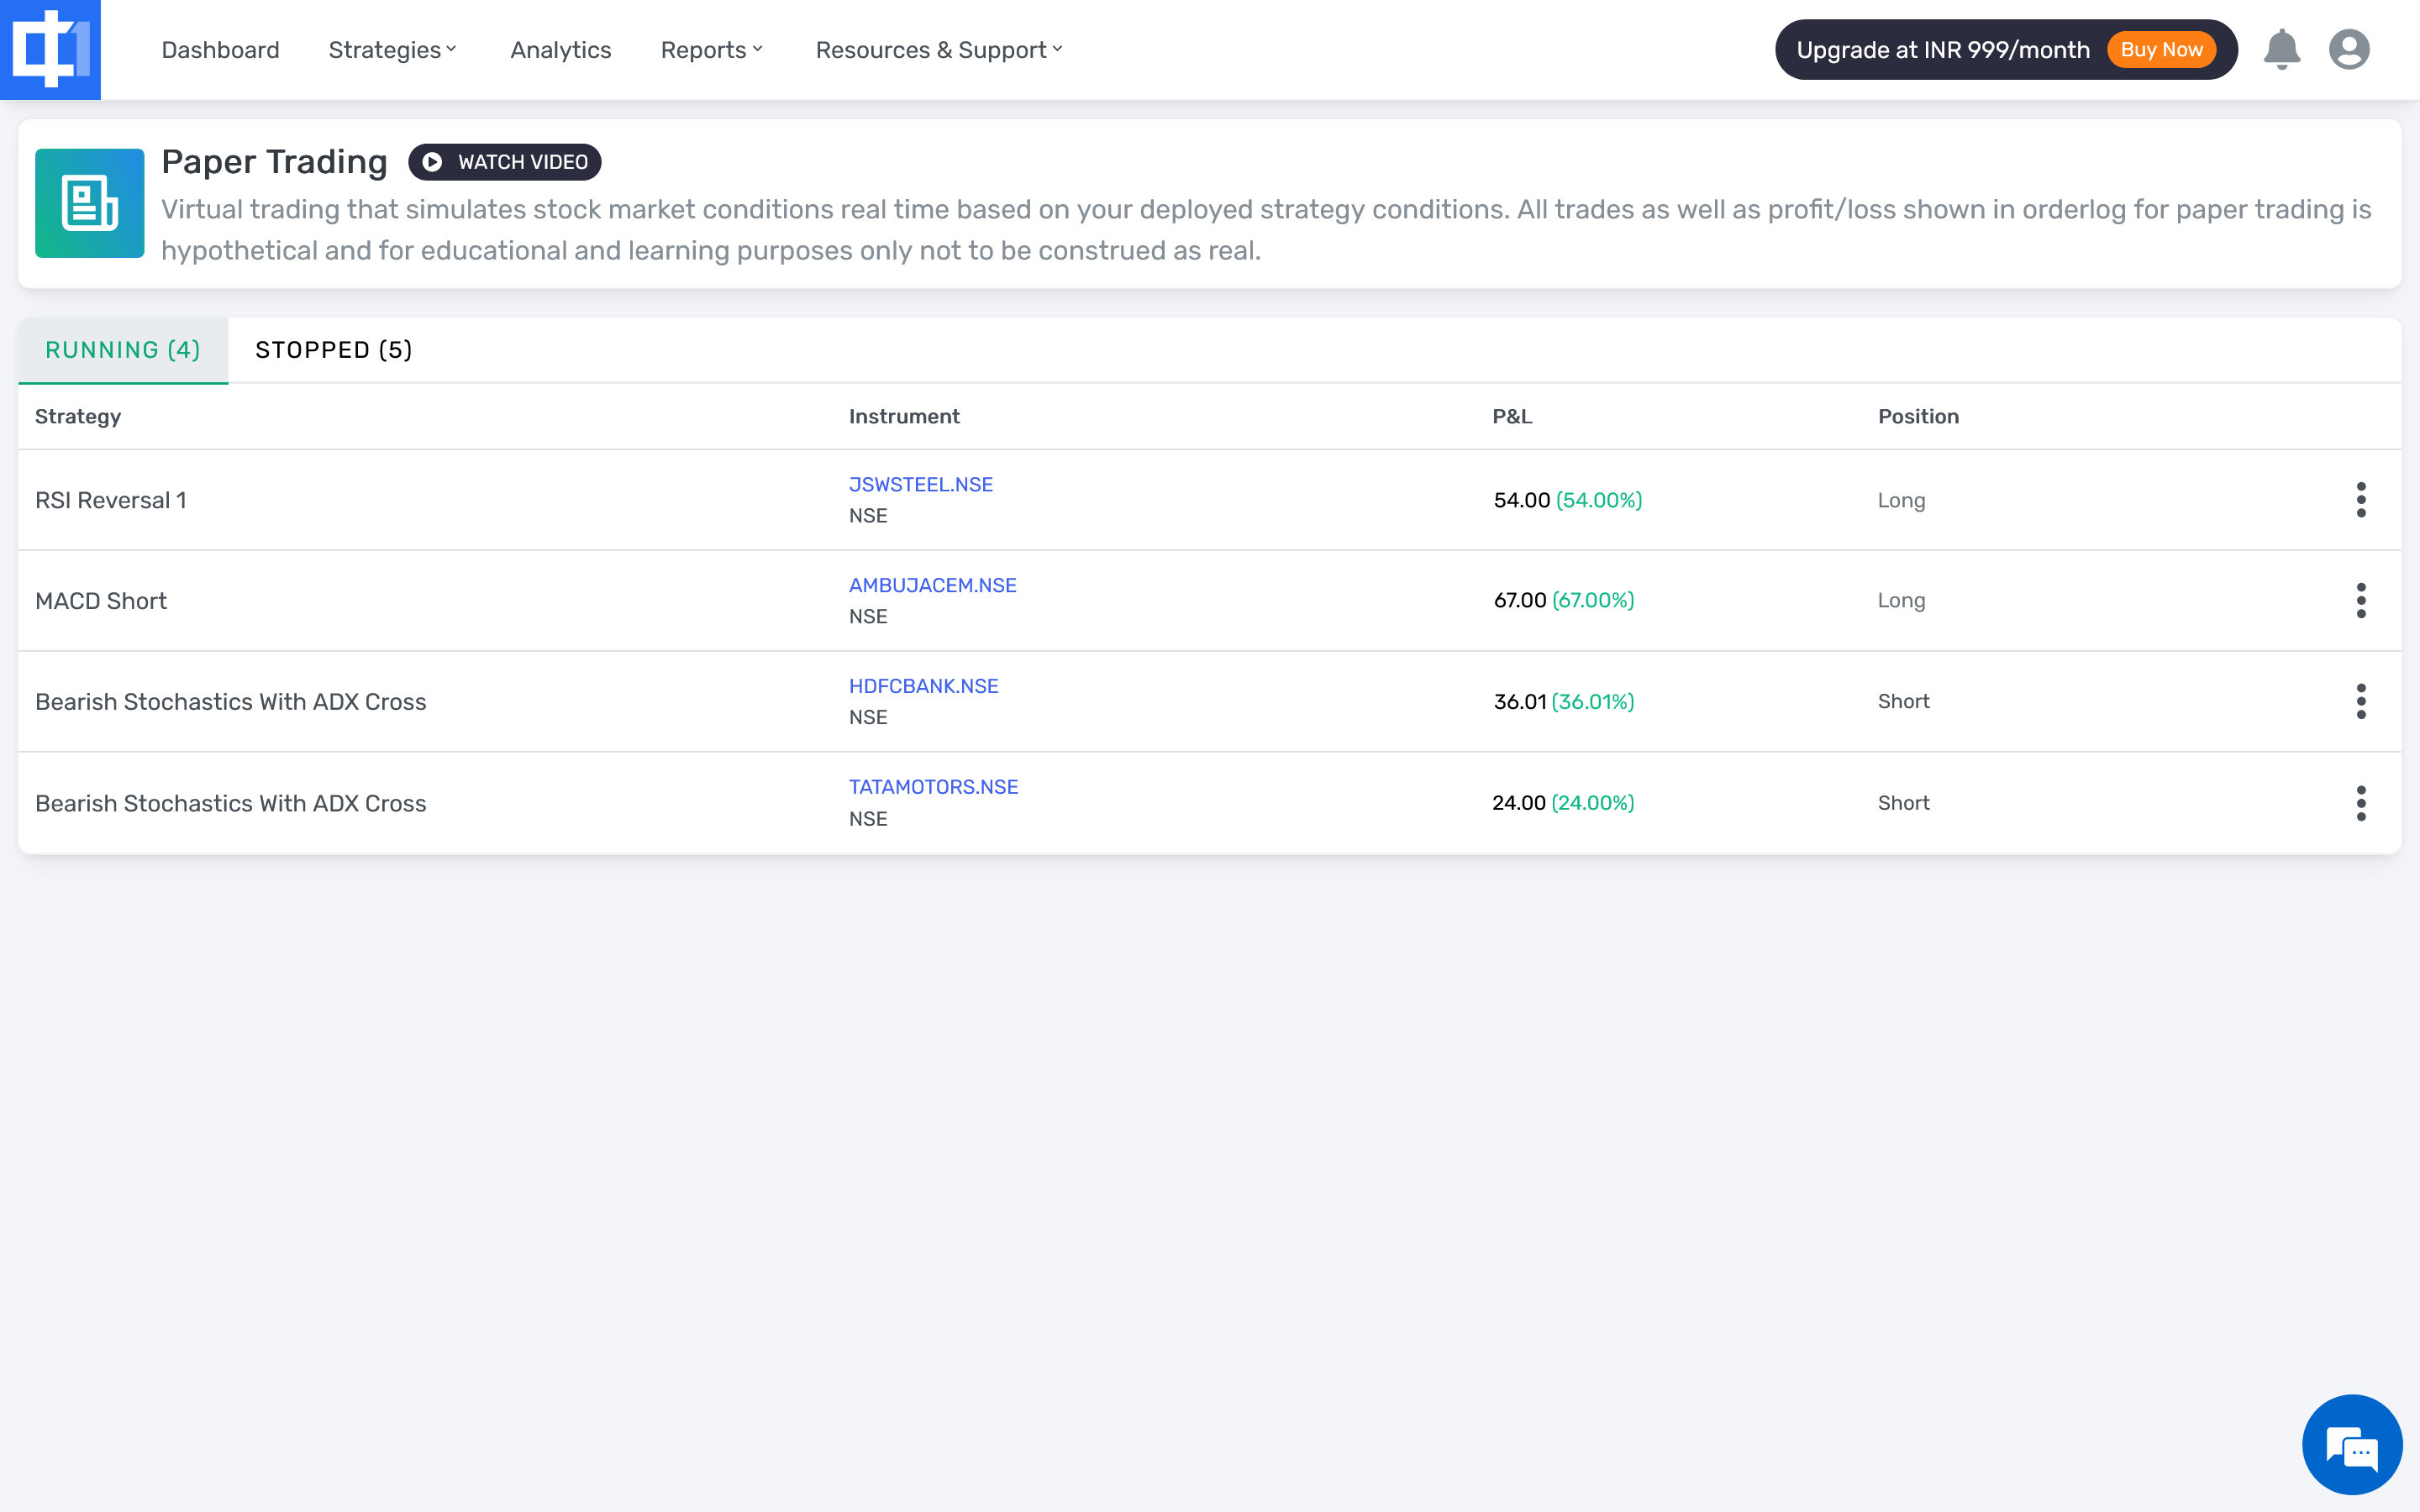
Task: Go to the Dashboard menu item
Action: (x=220, y=50)
